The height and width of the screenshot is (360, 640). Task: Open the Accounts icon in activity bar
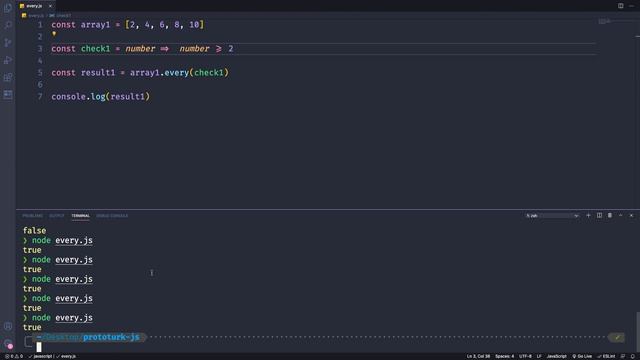[x=8, y=326]
